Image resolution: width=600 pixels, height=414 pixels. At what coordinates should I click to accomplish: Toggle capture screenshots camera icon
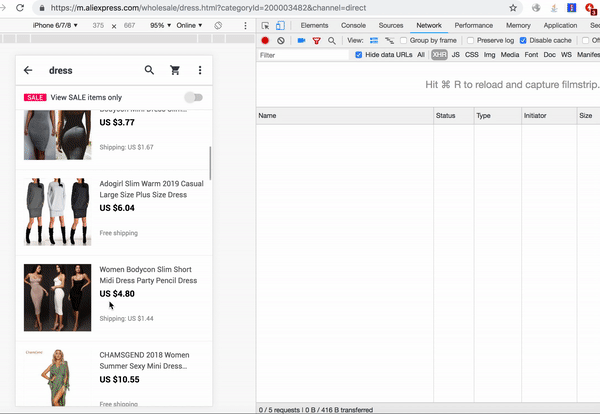301,40
